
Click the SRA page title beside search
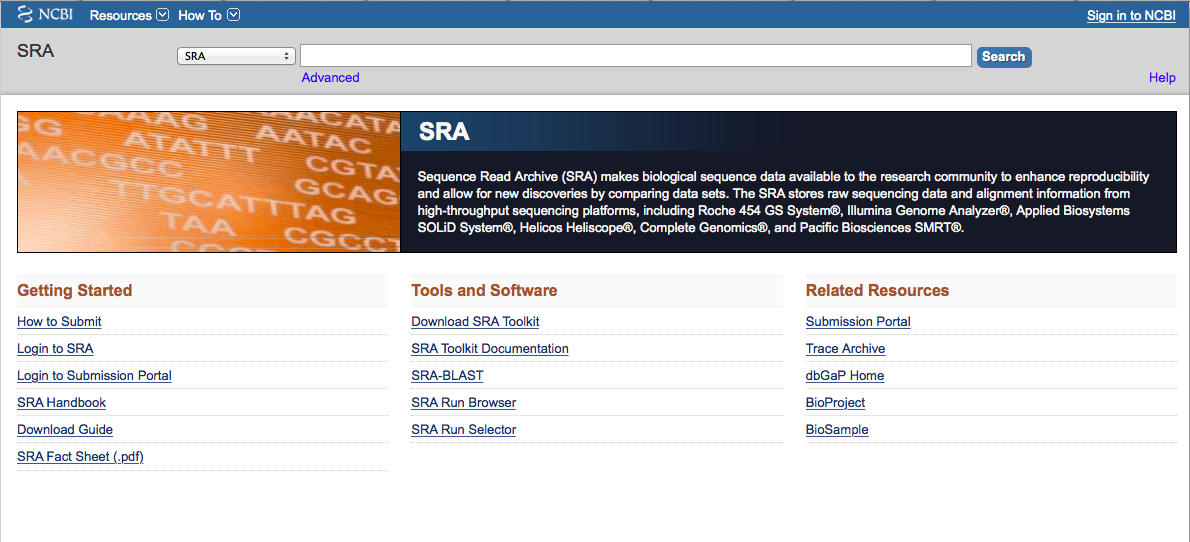[36, 52]
